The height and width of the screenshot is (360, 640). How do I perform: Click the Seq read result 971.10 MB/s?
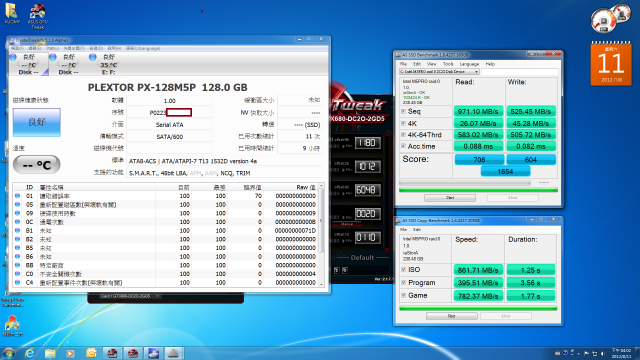478,111
